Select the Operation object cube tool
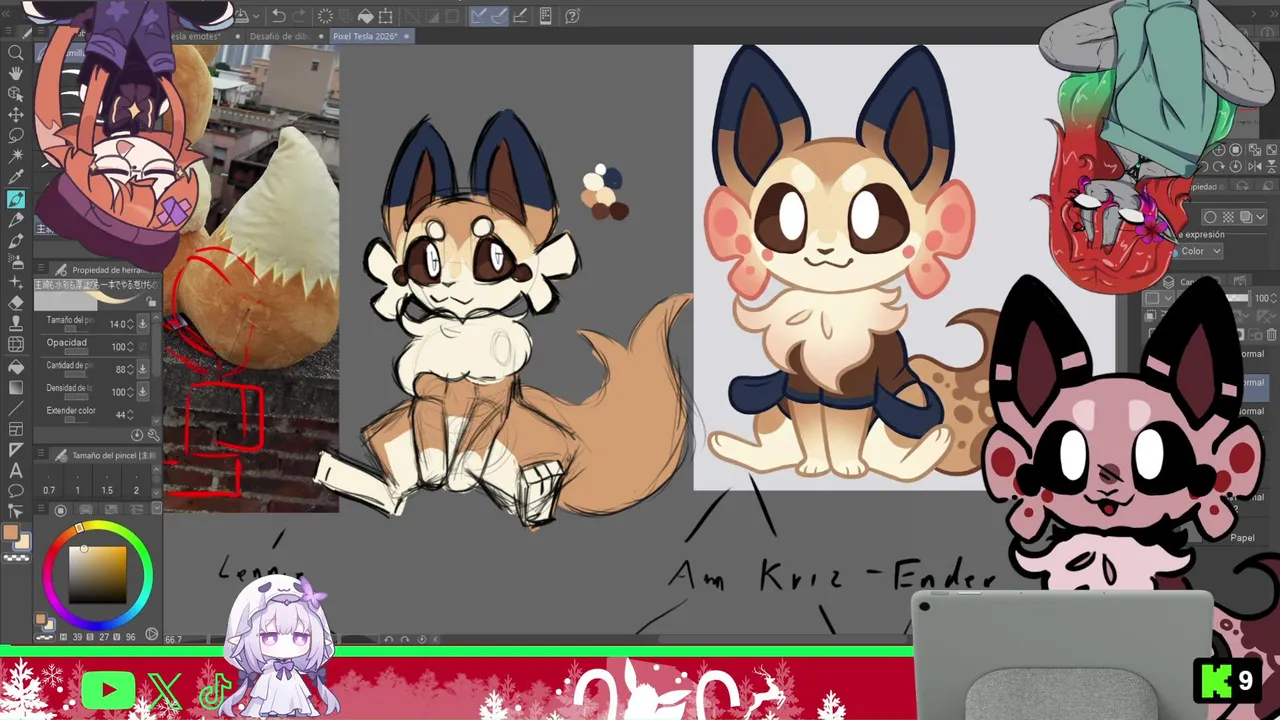This screenshot has height=720, width=1280. pyautogui.click(x=16, y=93)
